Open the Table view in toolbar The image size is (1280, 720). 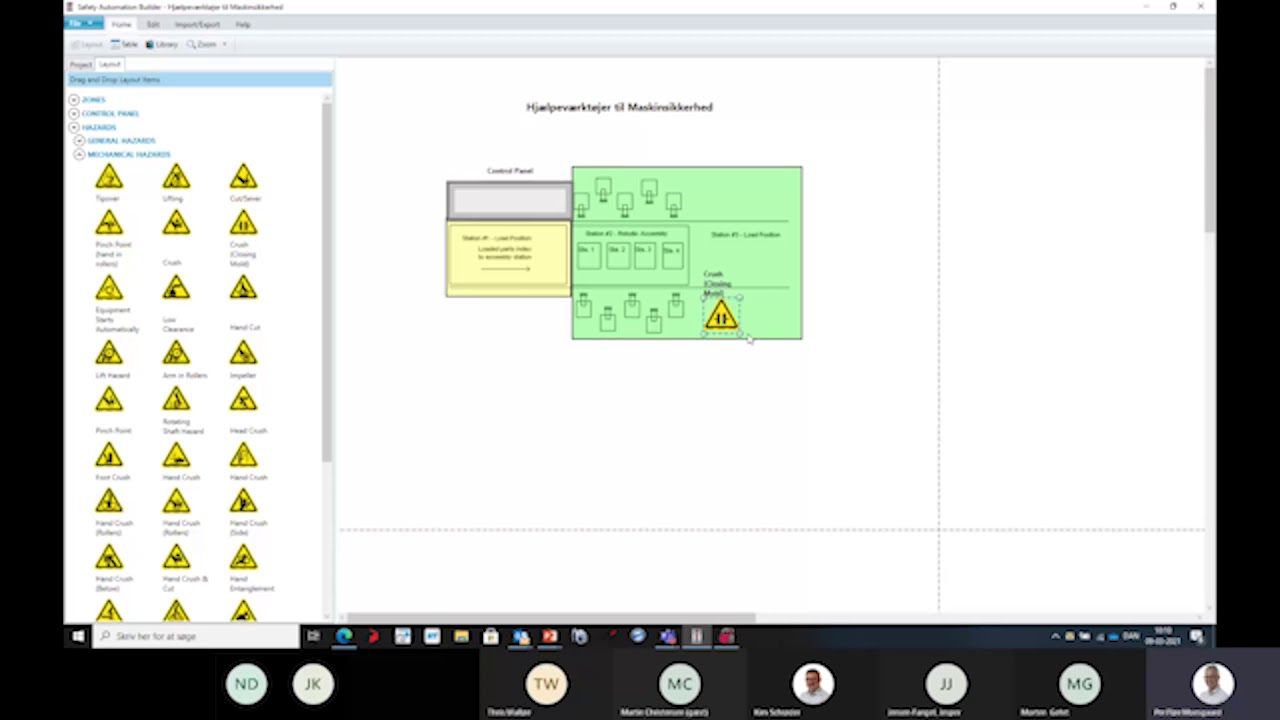tap(124, 44)
